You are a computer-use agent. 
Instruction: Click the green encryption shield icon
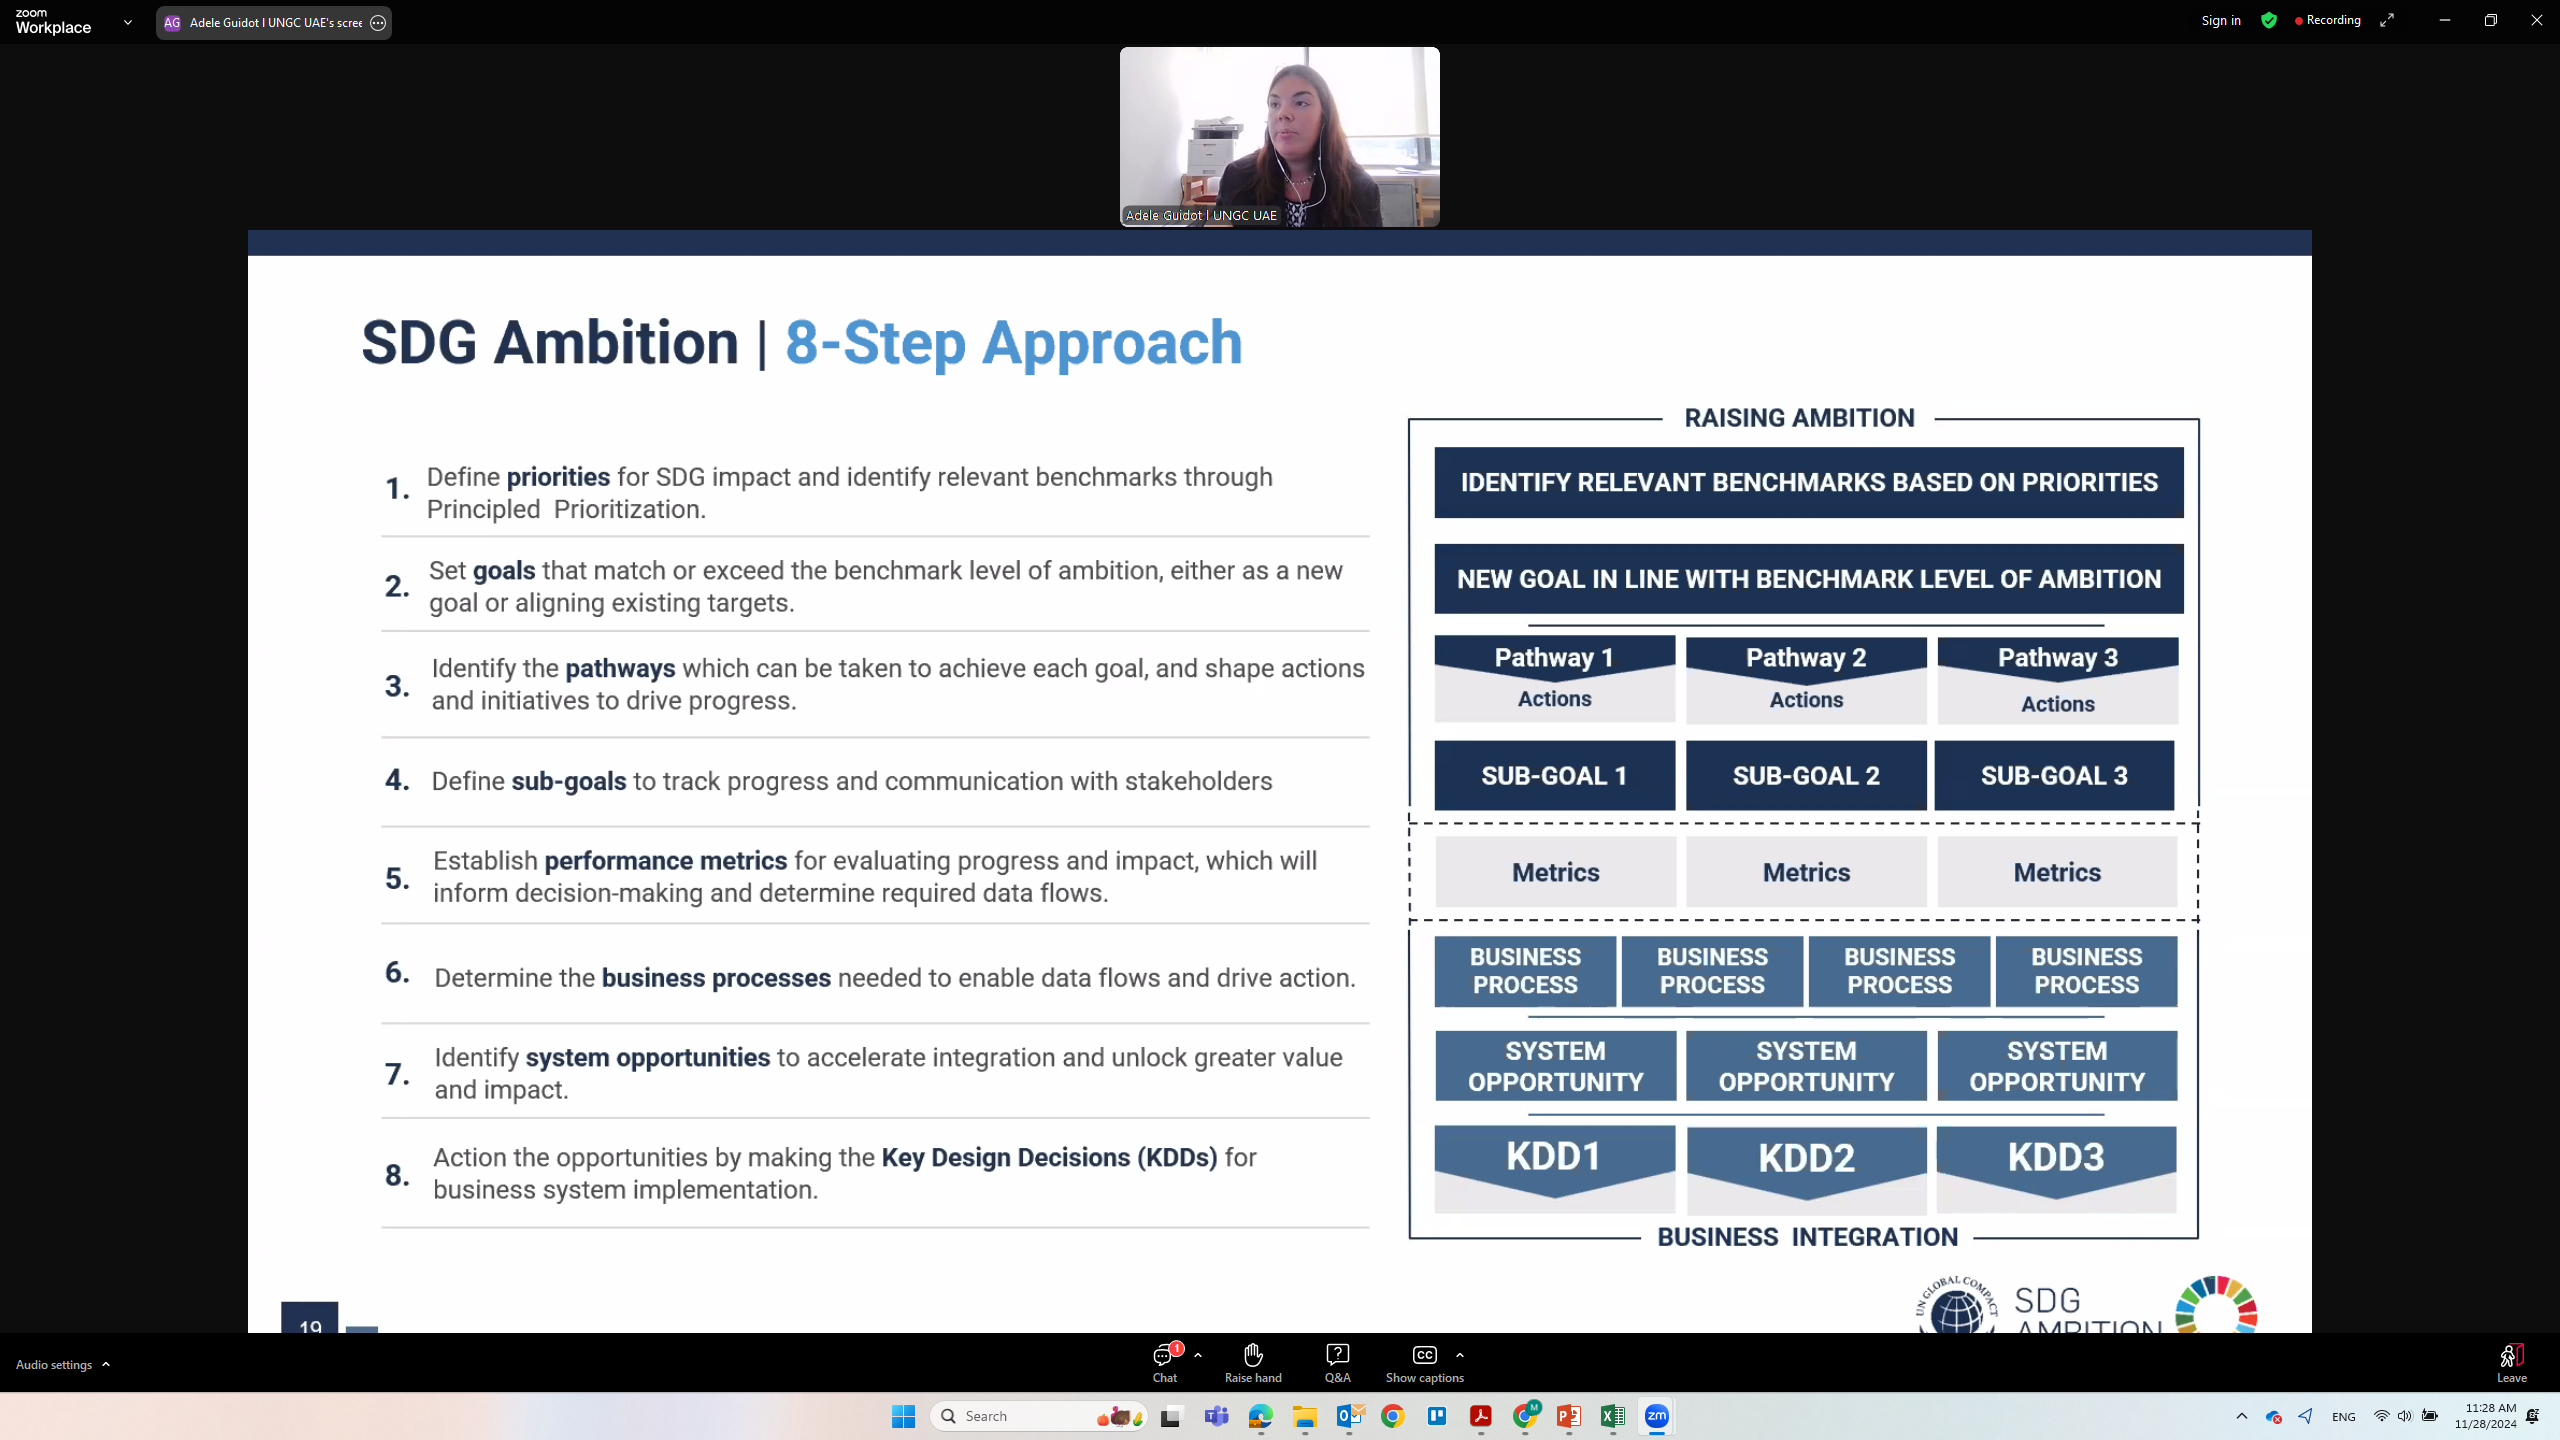click(x=2268, y=21)
